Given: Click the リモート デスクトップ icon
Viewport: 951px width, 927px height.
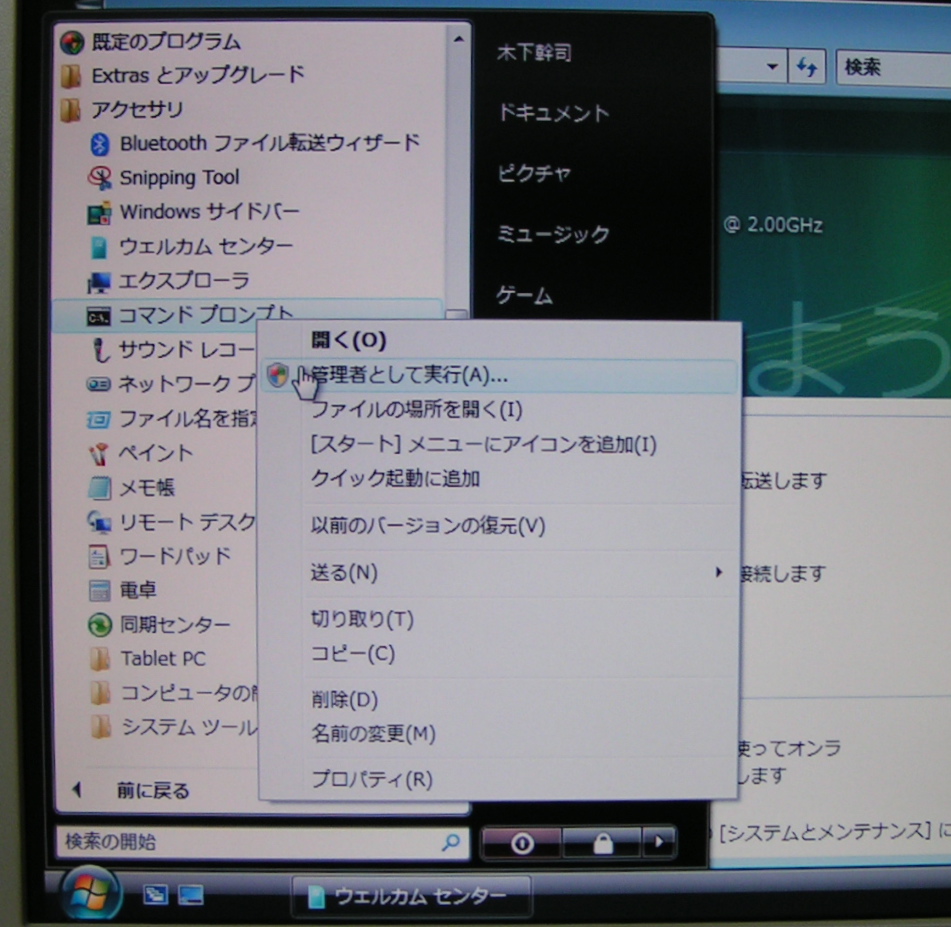Looking at the screenshot, I should (x=99, y=522).
